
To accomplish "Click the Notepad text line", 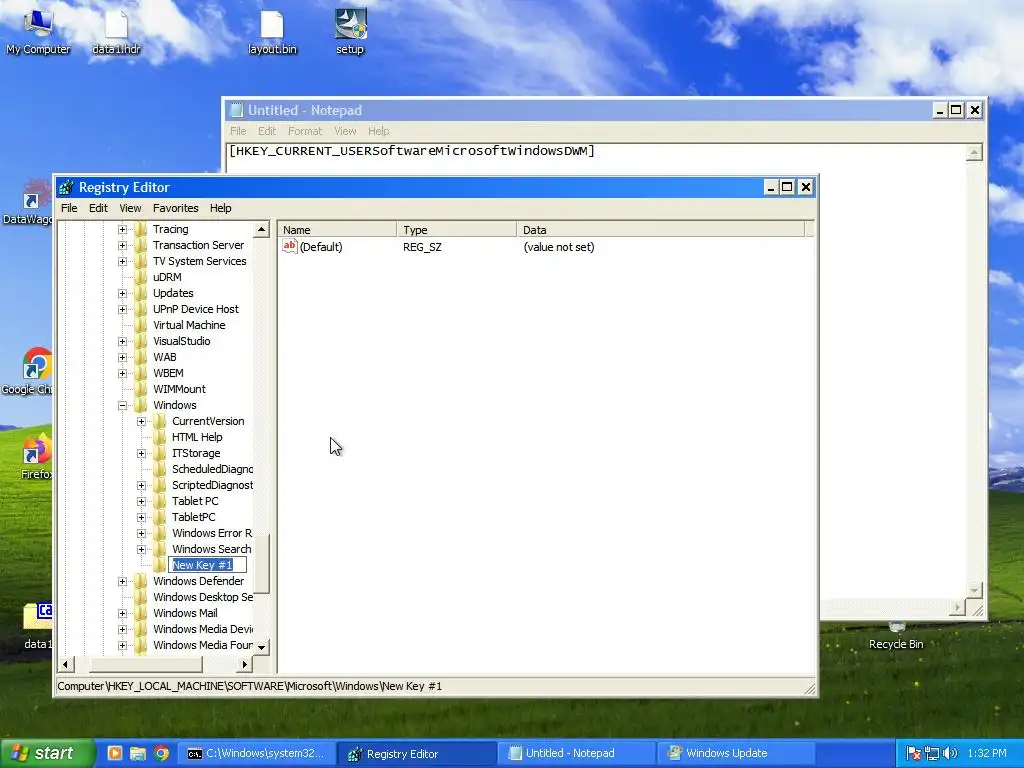I will [411, 151].
